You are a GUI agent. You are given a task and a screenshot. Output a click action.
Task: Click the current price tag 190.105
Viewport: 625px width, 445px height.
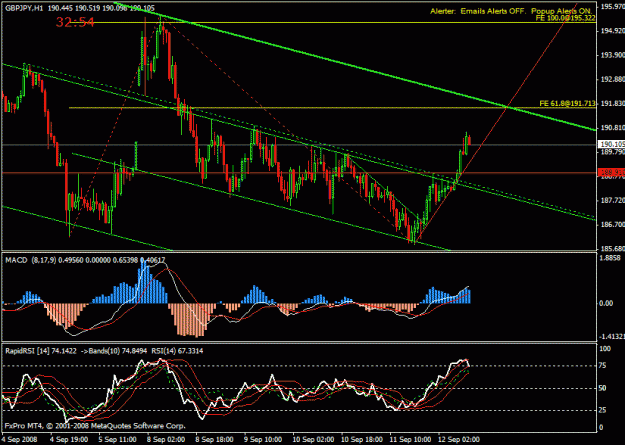611,144
